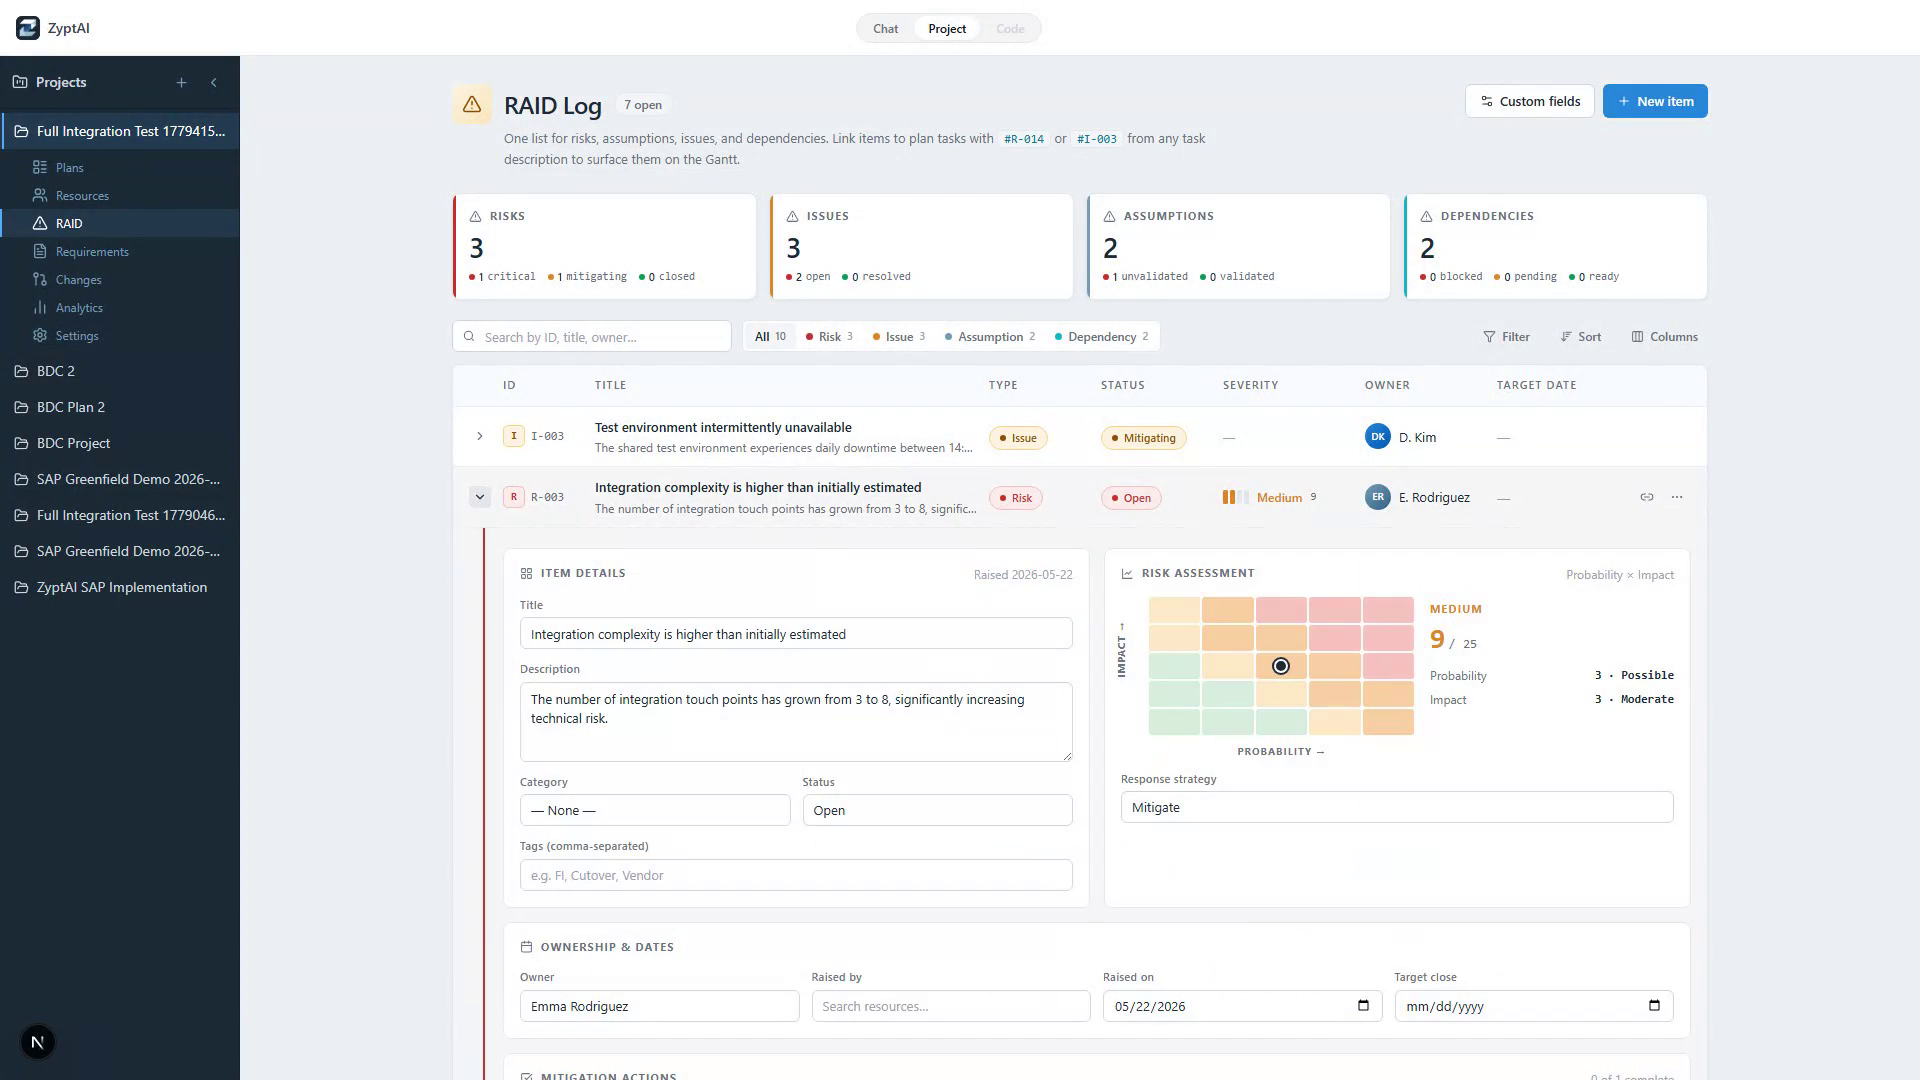
Task: Select the All 10 filter tab
Action: coord(770,337)
